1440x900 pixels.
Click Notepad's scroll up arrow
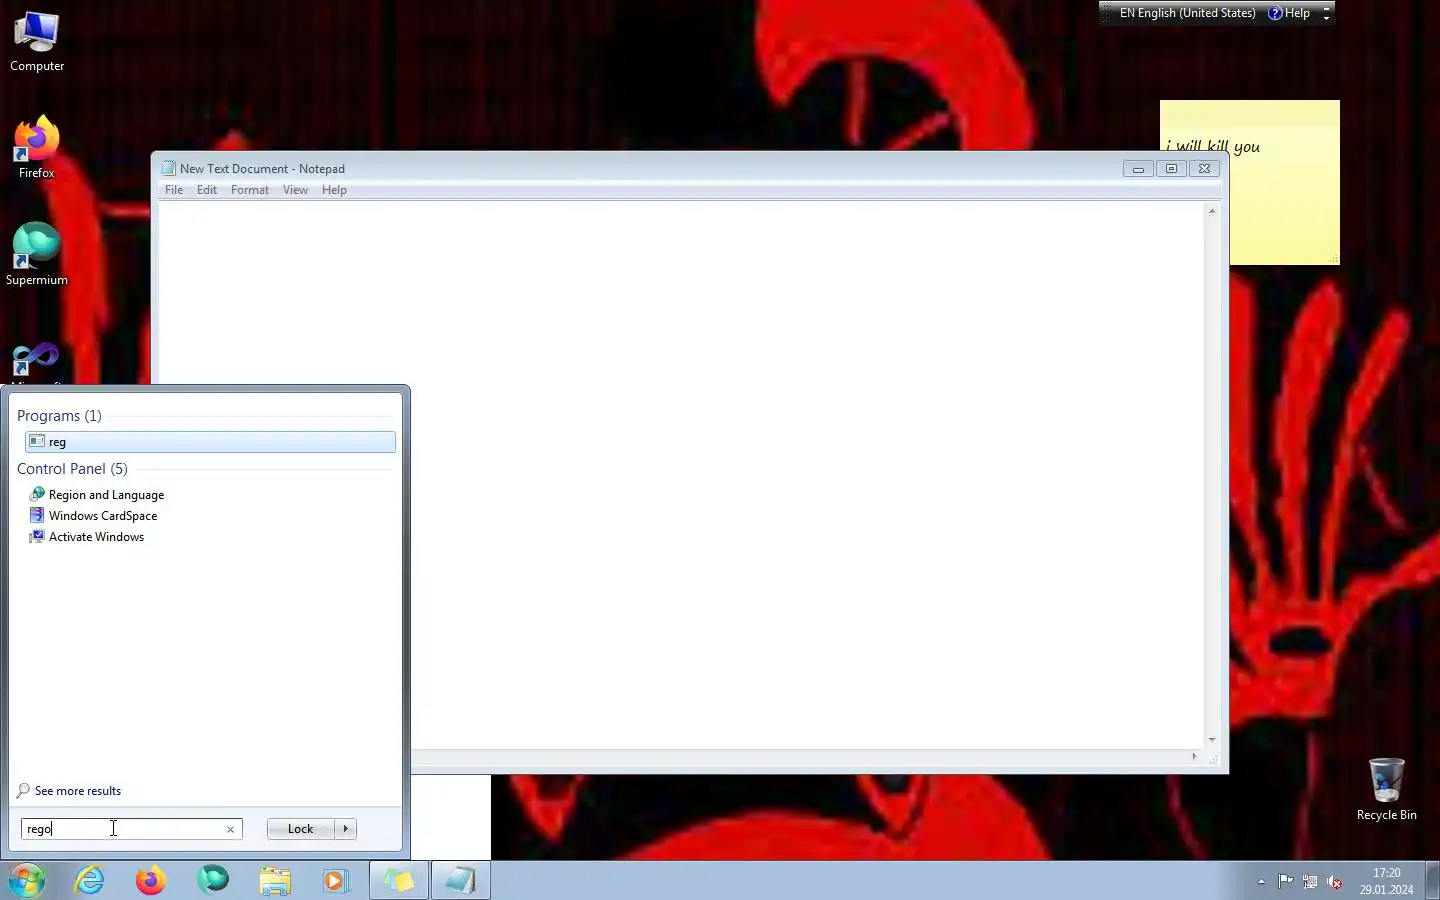[1212, 211]
